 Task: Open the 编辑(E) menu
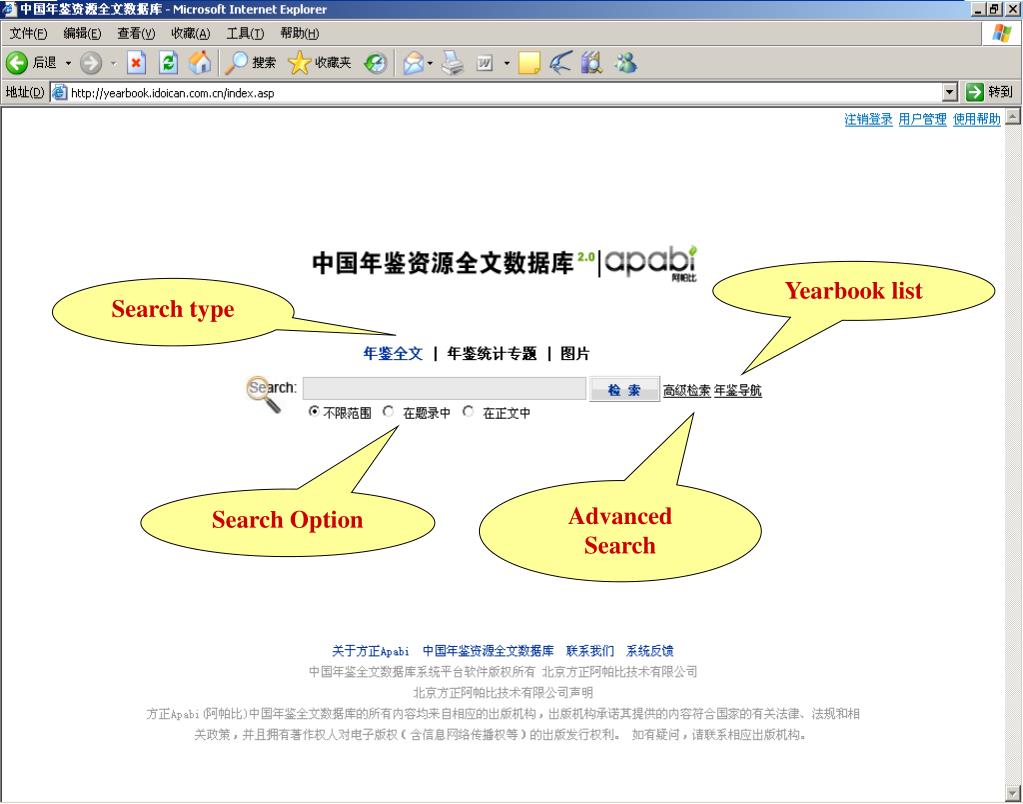[82, 33]
